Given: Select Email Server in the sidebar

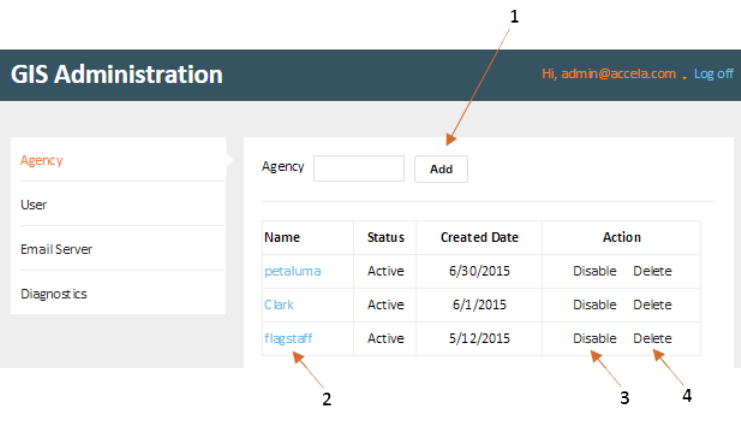Looking at the screenshot, I should (56, 249).
